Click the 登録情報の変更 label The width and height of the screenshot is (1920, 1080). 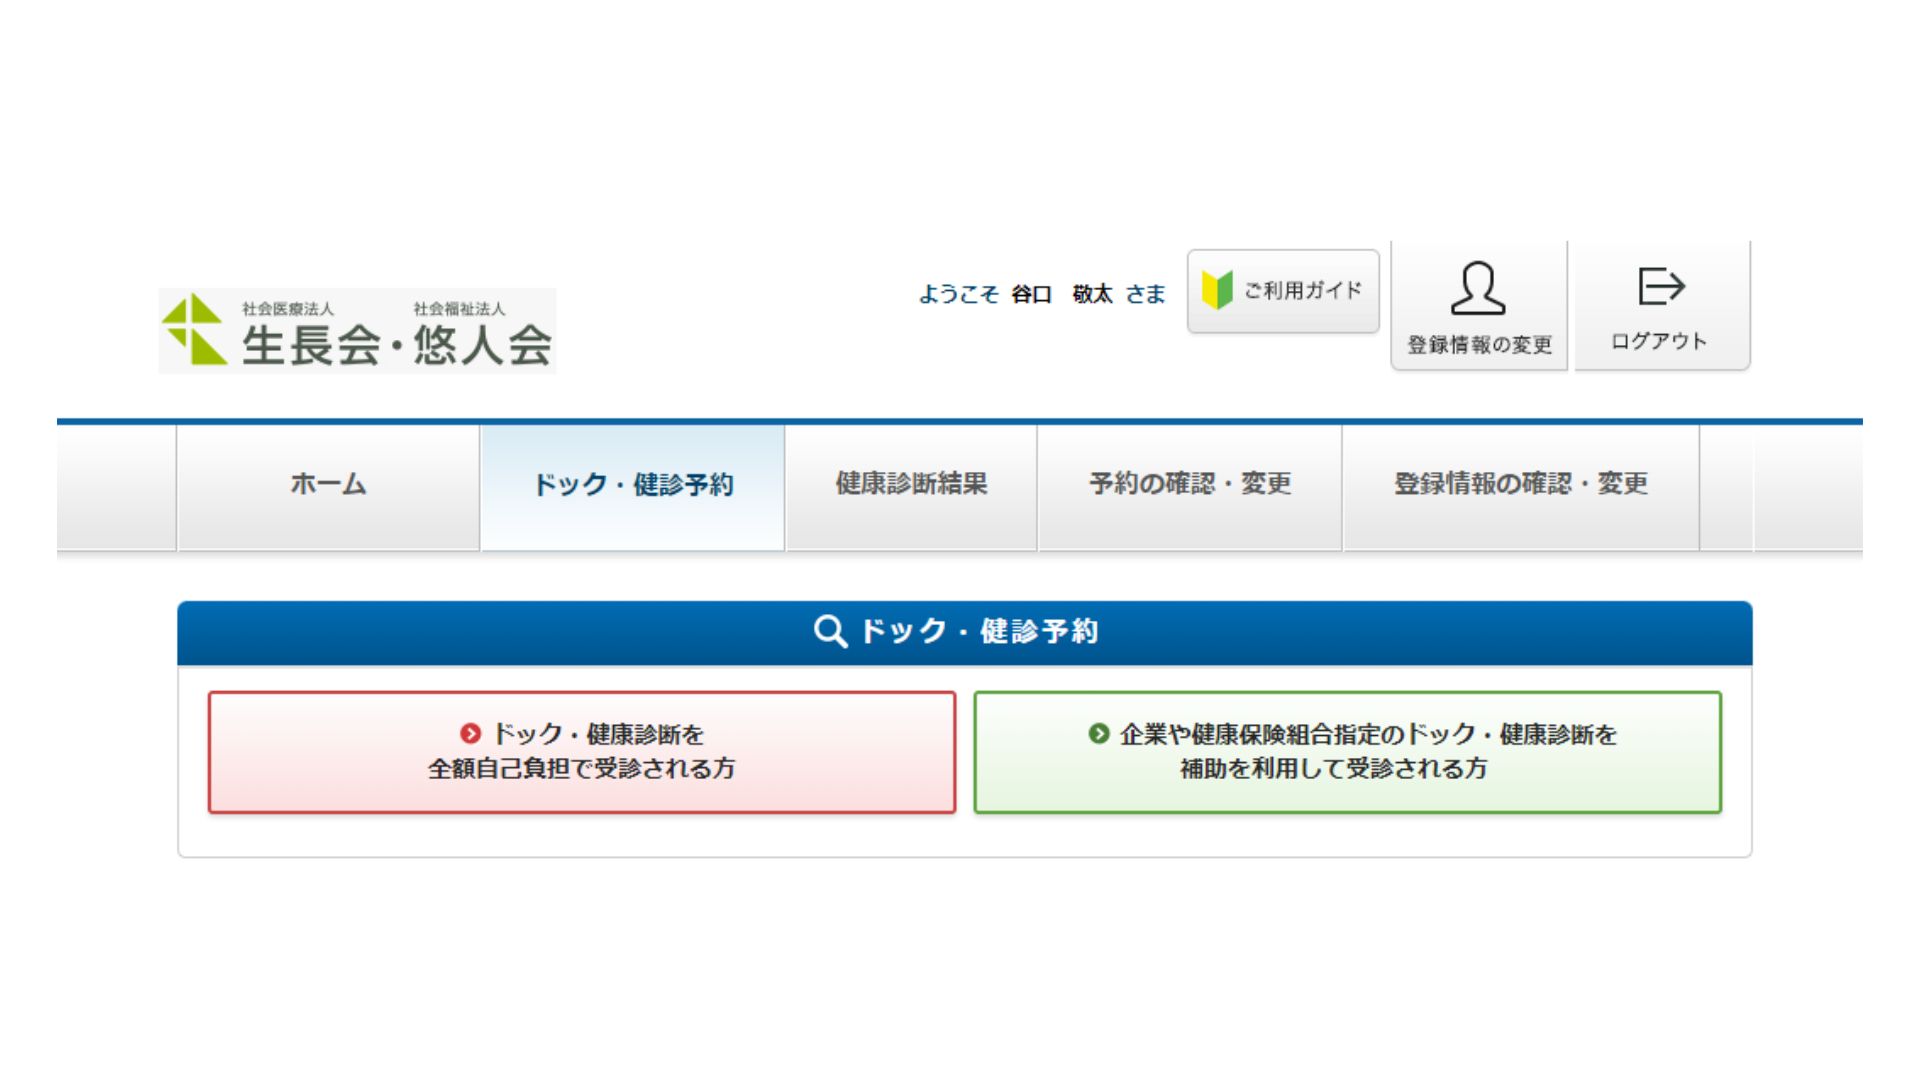1479,345
